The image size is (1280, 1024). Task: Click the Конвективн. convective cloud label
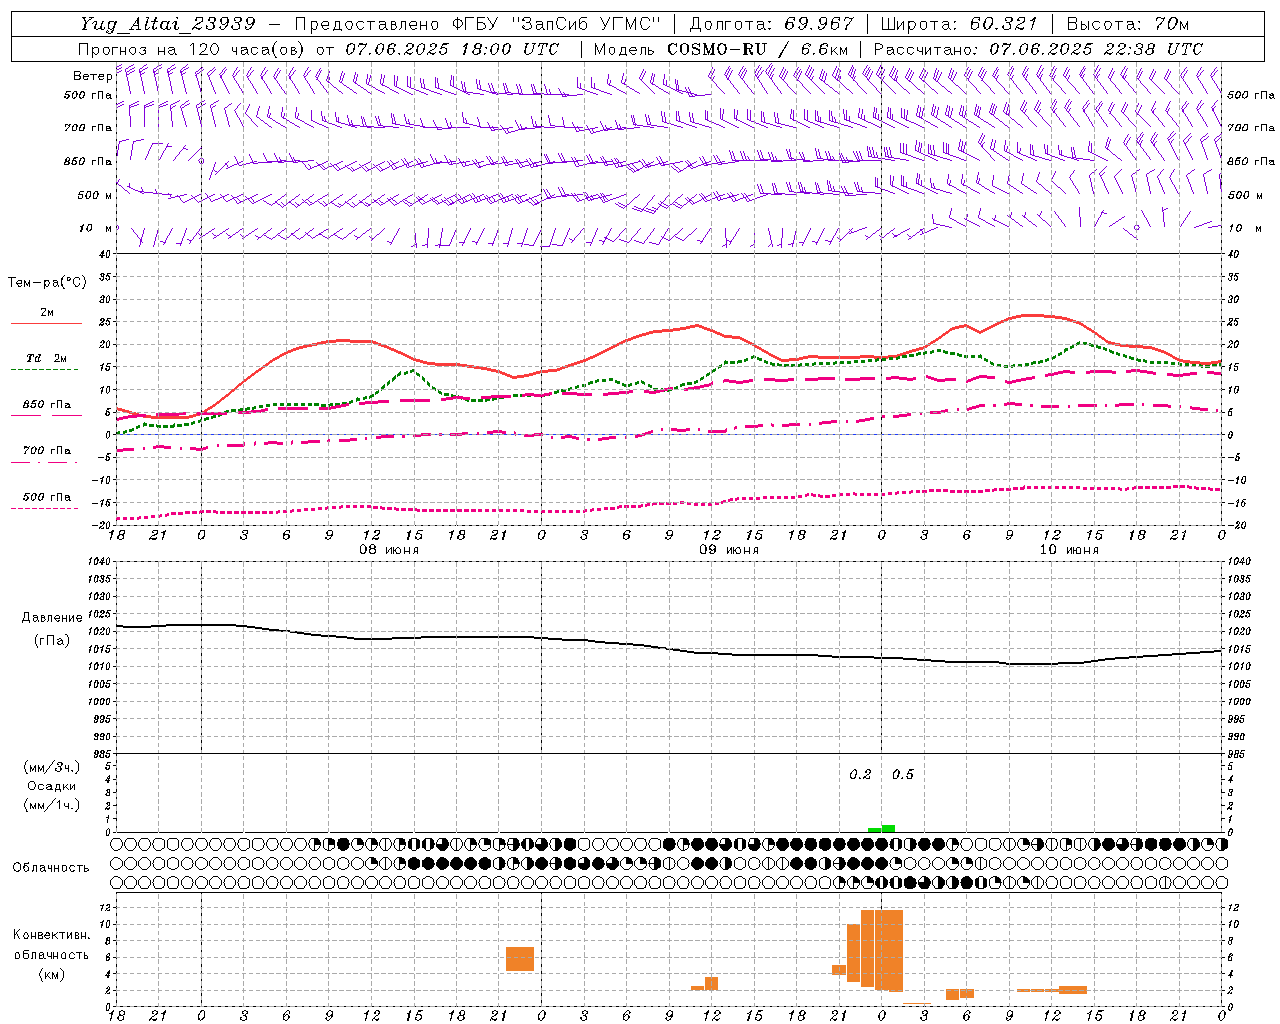[x=52, y=935]
